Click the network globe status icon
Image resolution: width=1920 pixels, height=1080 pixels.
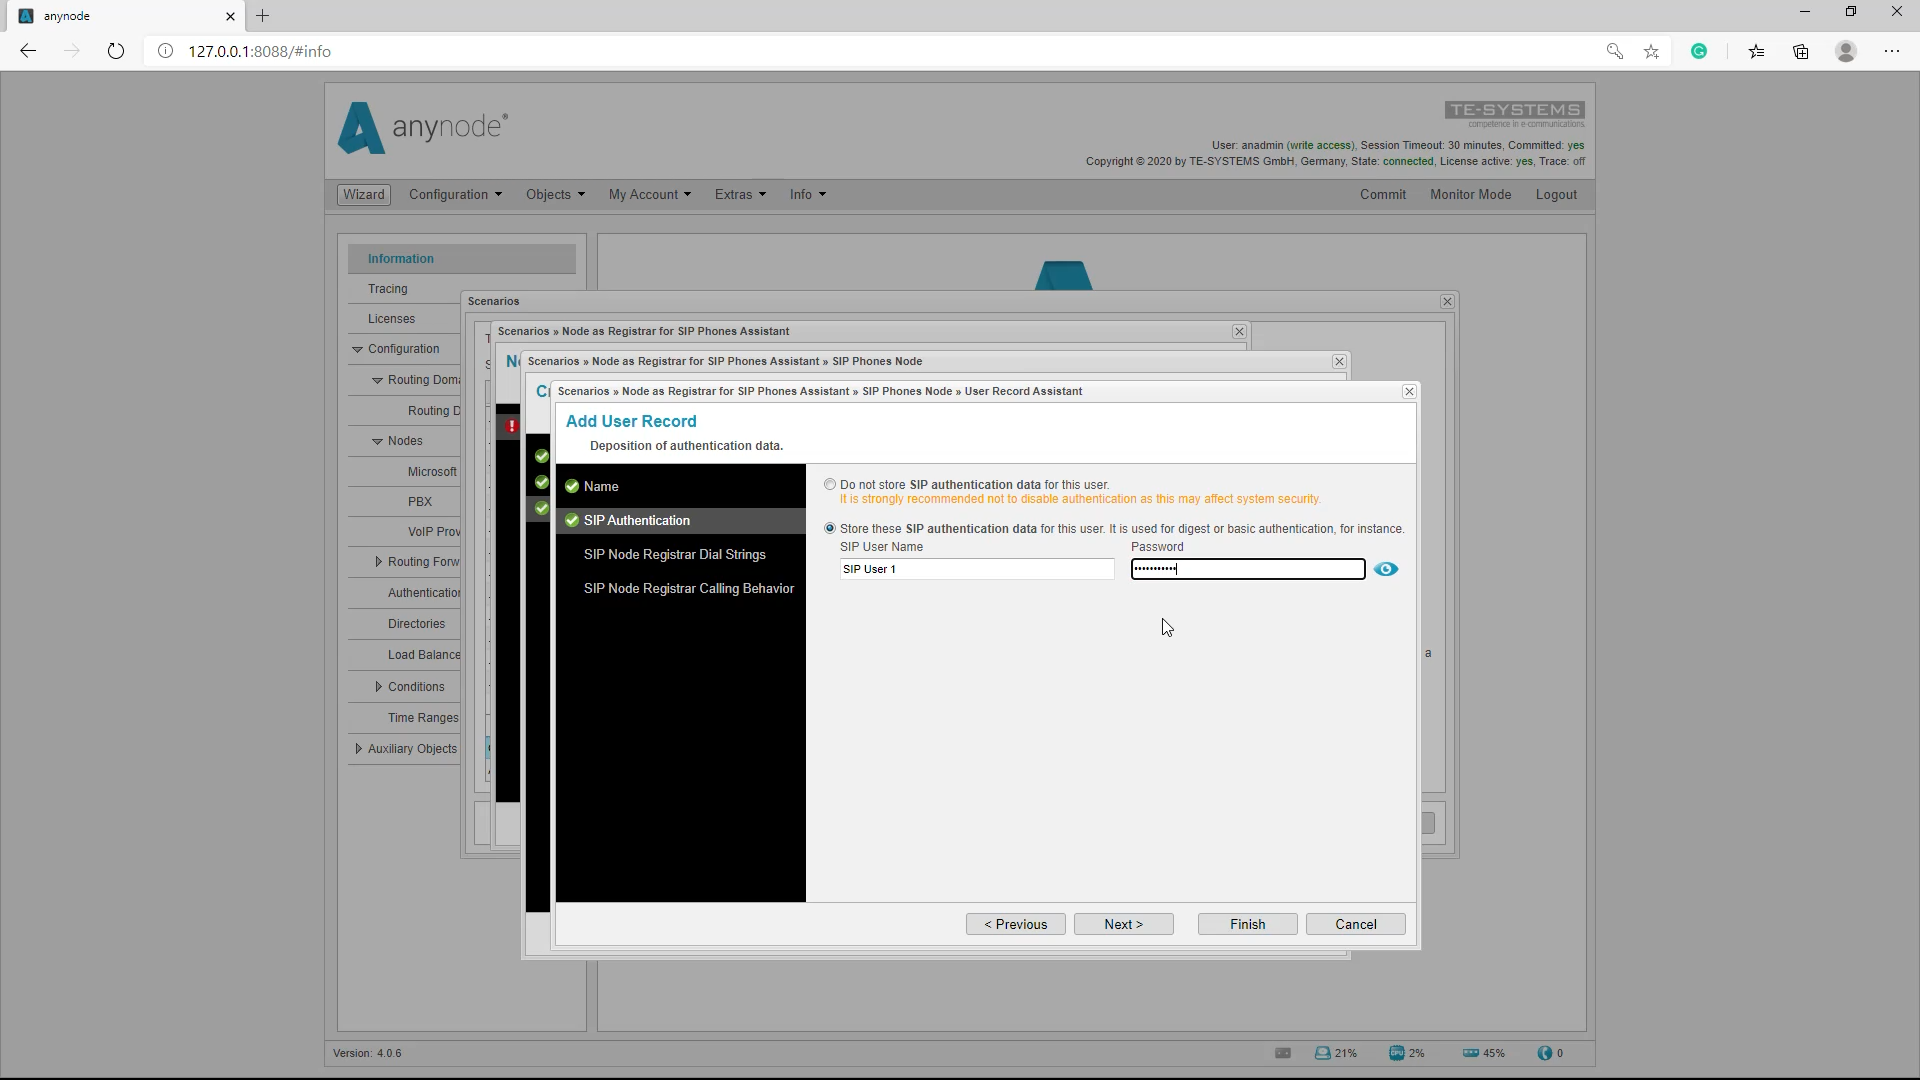1545,1053
